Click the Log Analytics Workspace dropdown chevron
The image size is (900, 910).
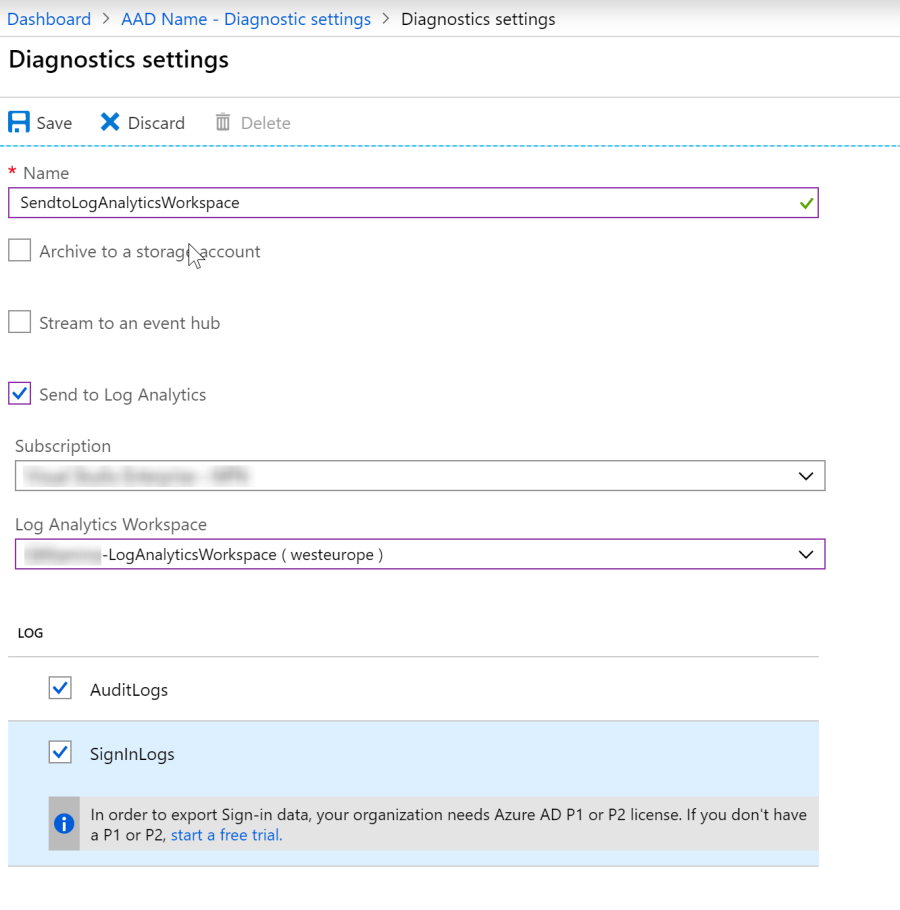[806, 554]
